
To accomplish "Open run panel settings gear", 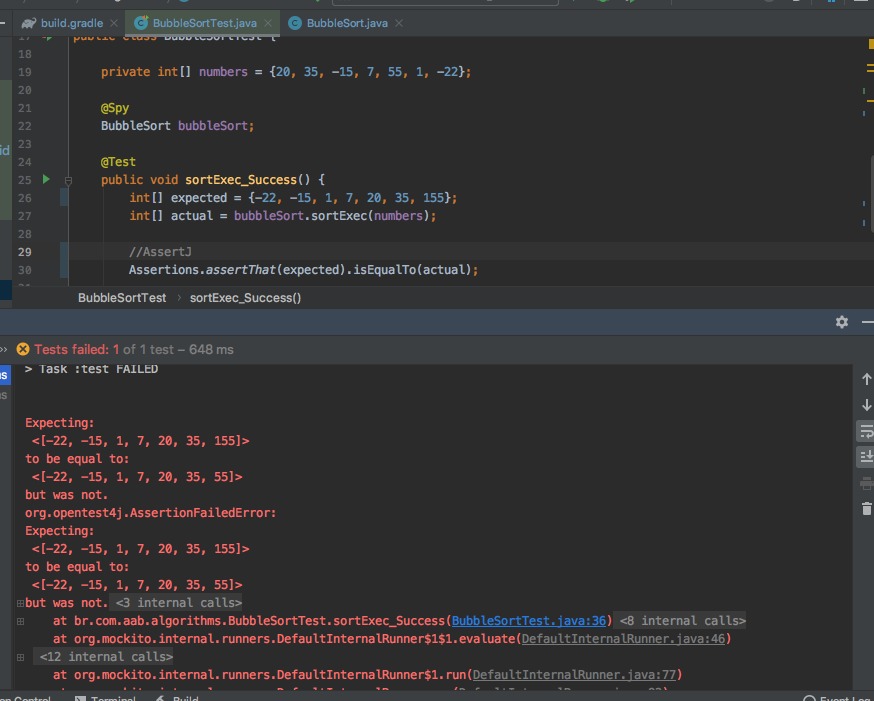I will 842,322.
